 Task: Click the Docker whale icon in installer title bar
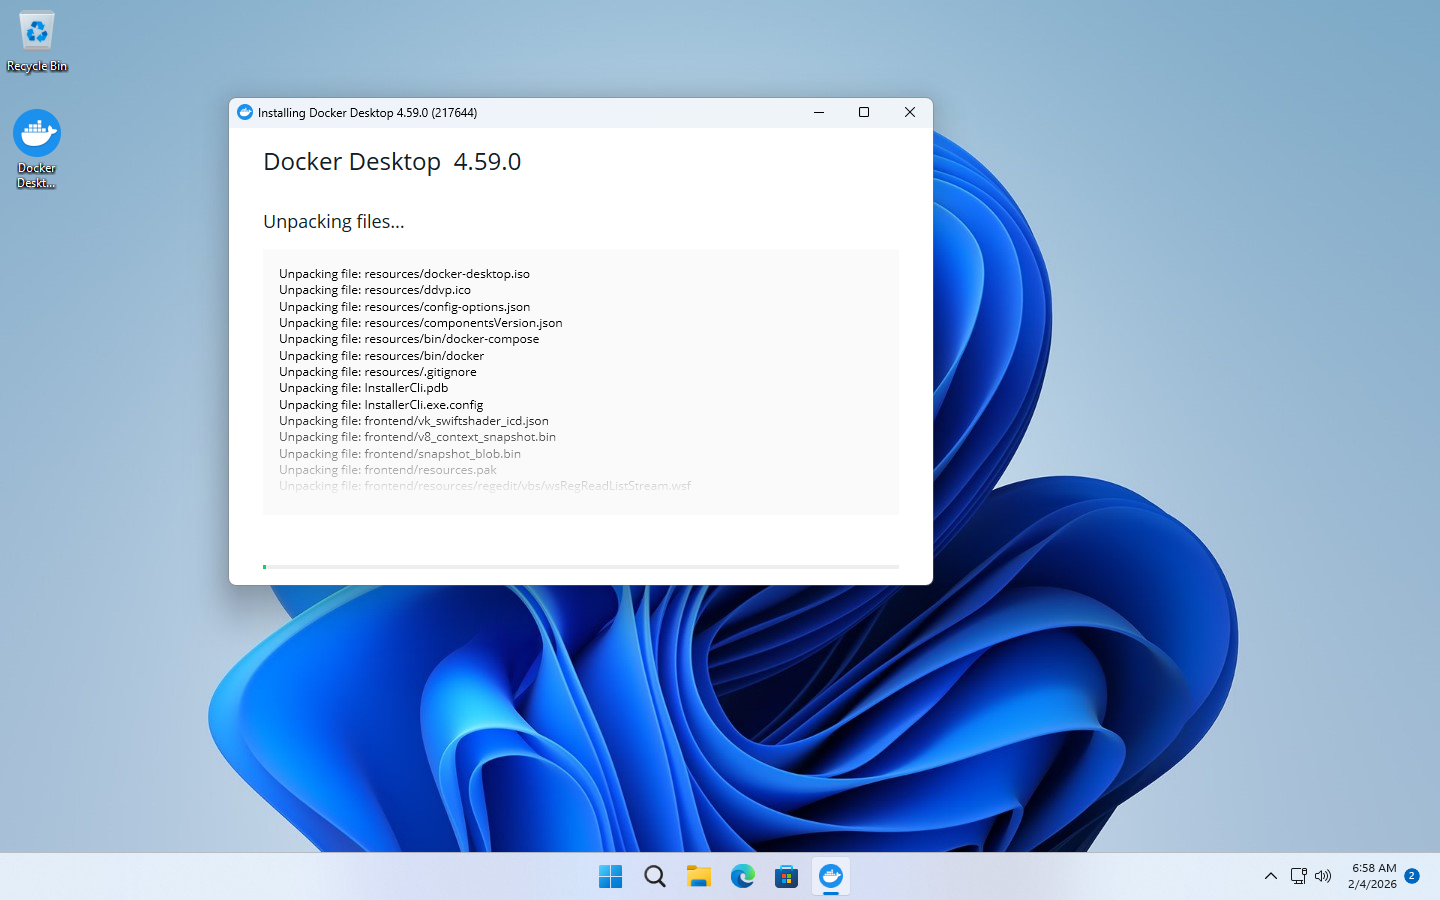click(245, 113)
